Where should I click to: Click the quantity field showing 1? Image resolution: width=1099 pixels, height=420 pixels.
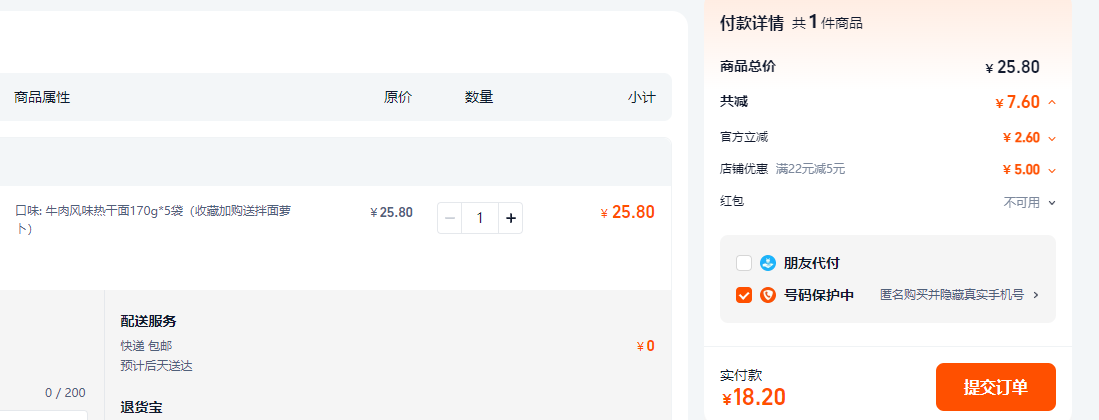point(480,218)
